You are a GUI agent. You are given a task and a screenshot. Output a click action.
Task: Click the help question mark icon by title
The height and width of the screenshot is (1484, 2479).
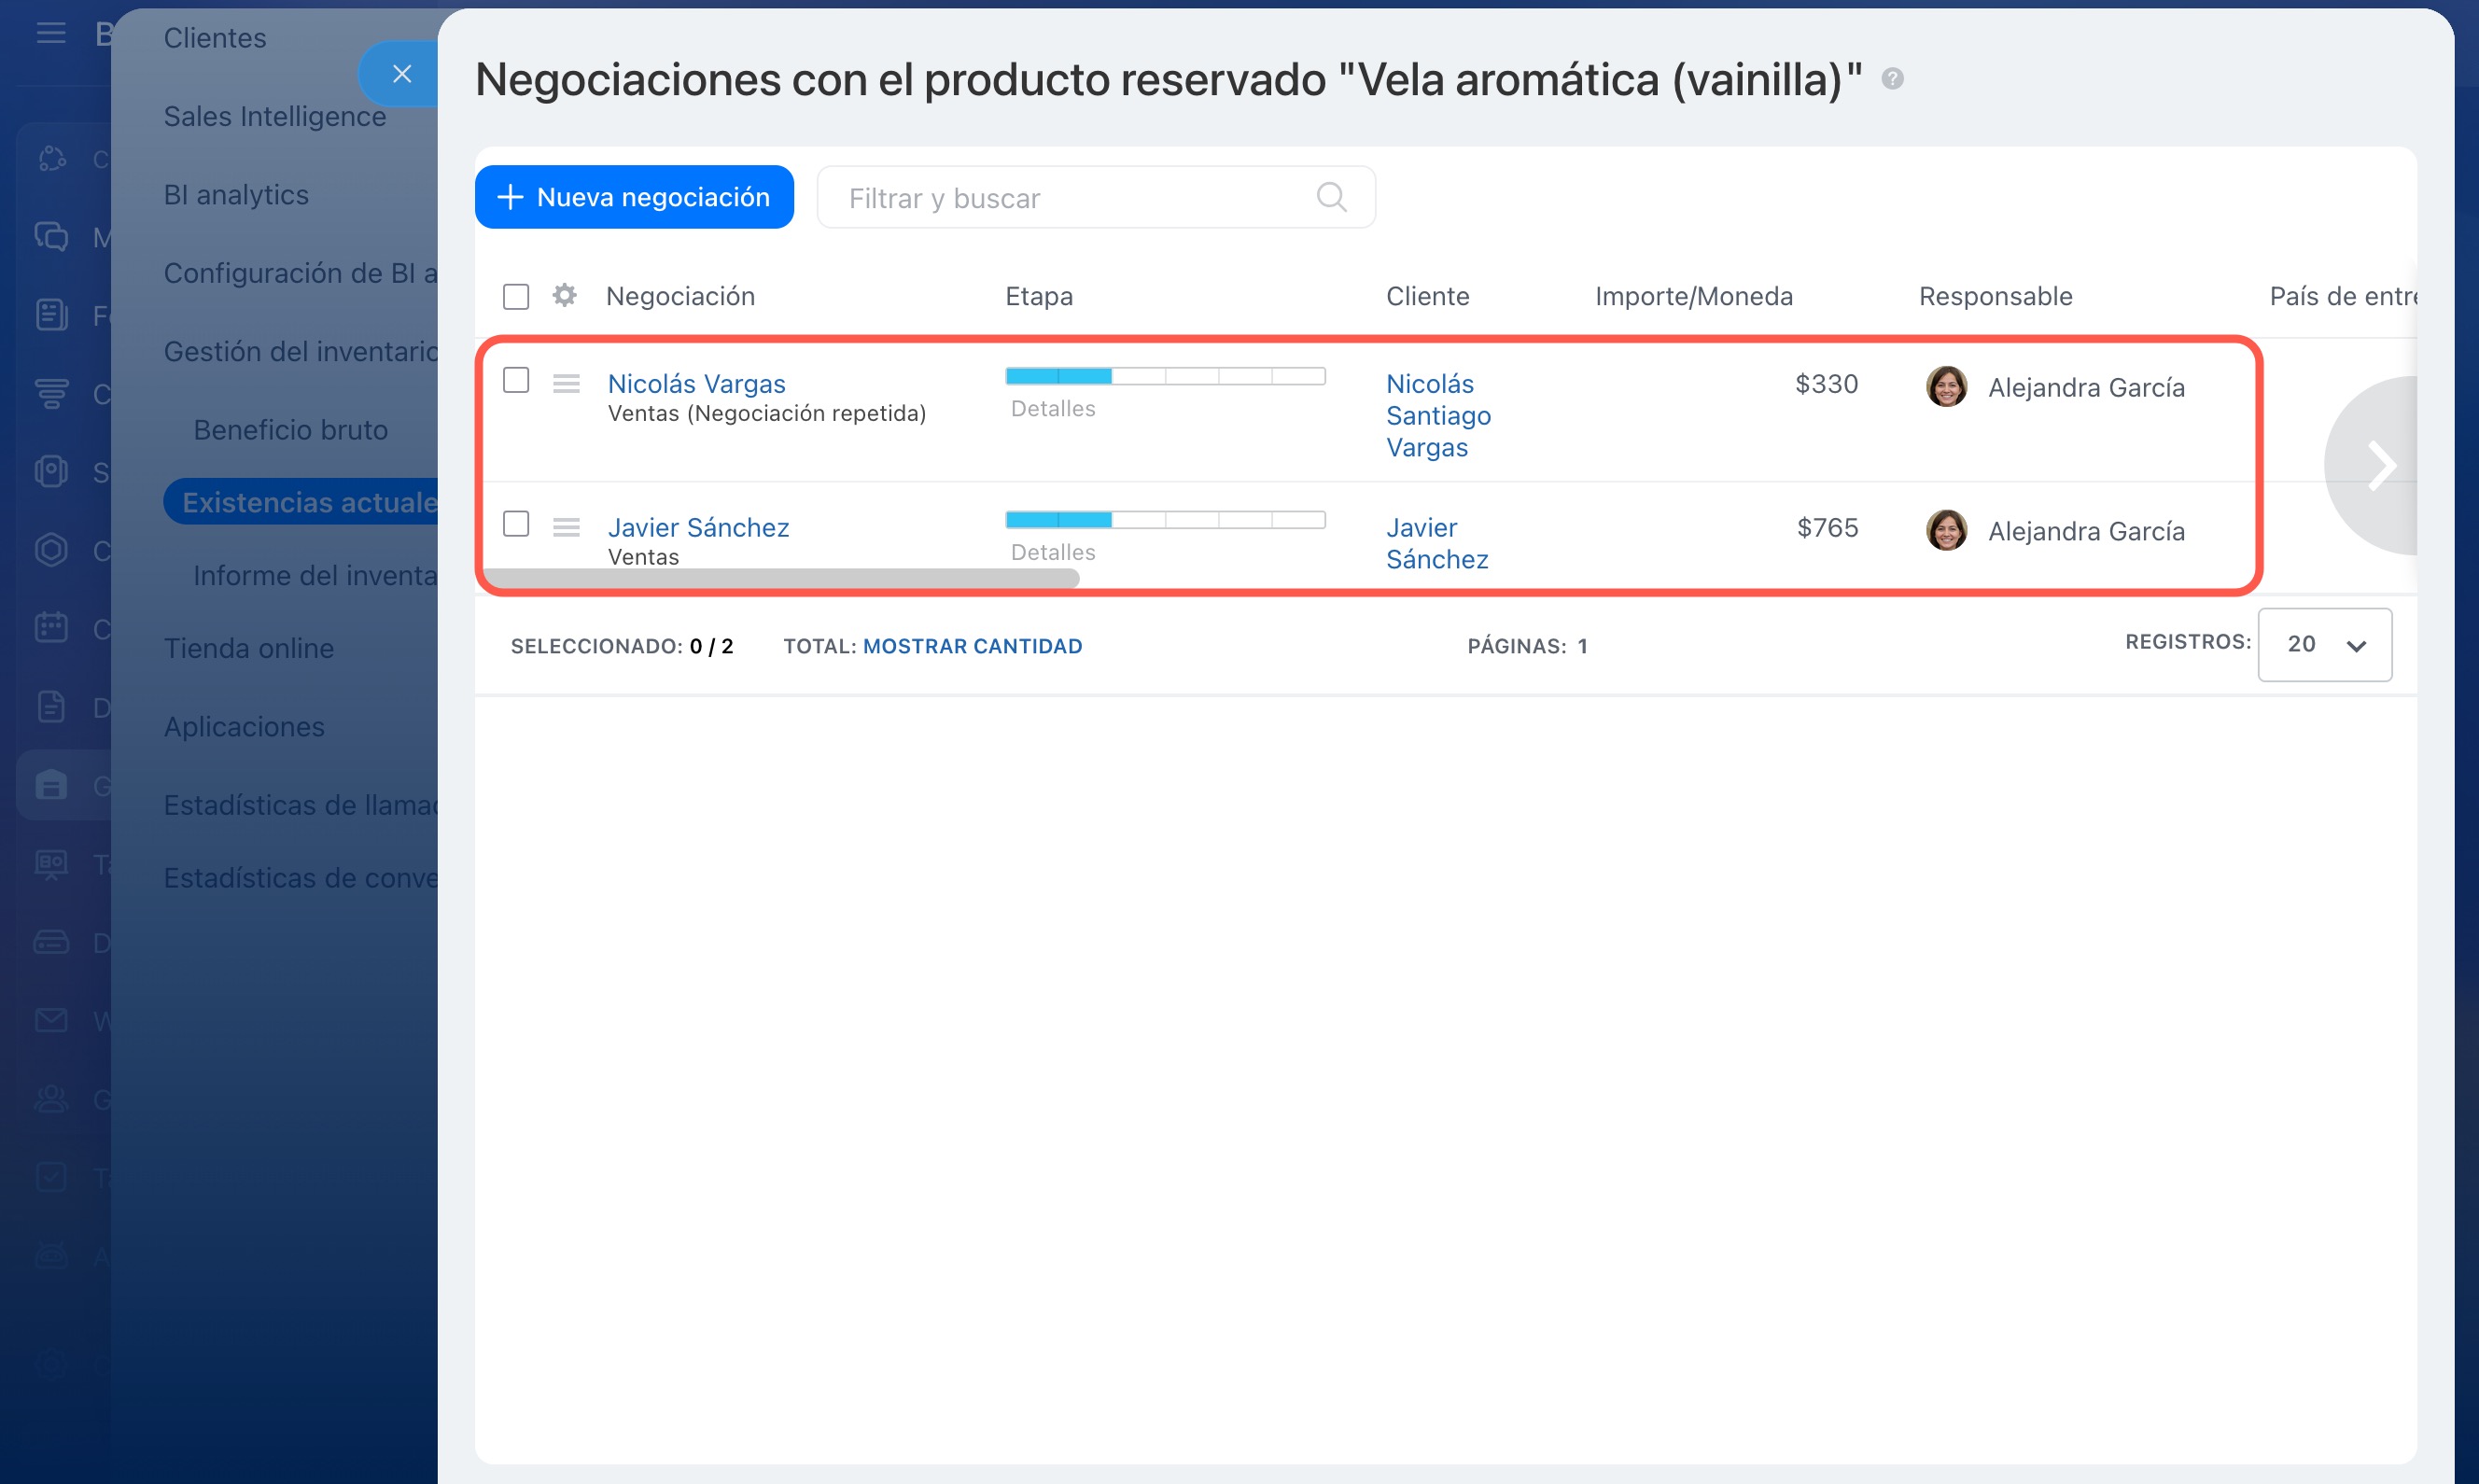[1892, 79]
